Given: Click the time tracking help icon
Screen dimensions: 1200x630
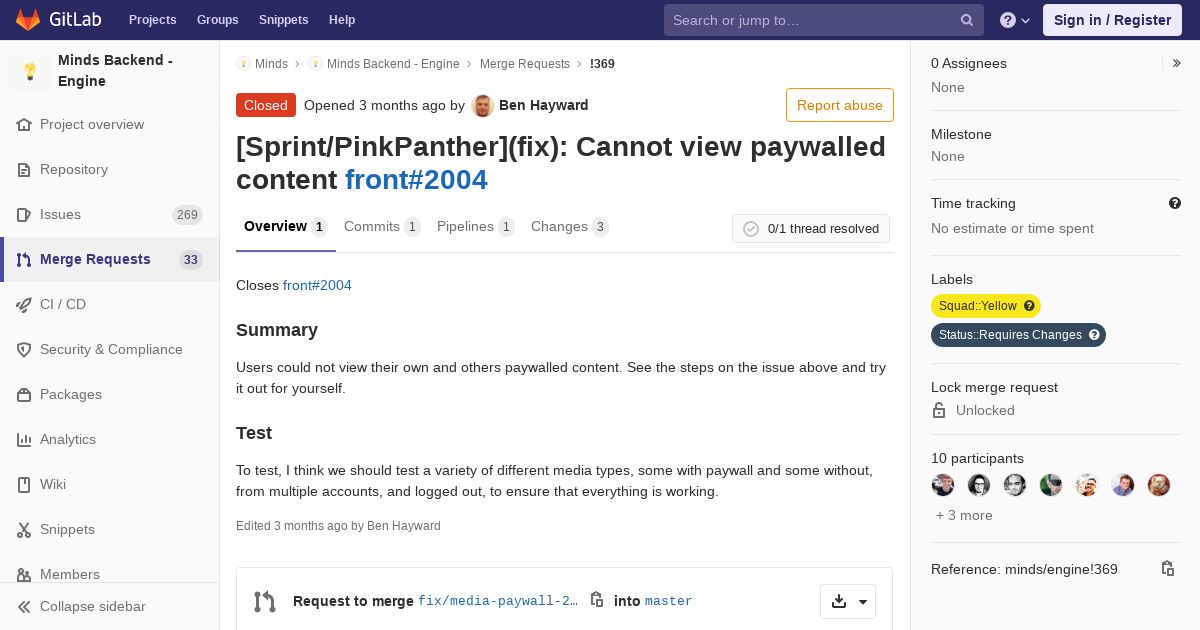Looking at the screenshot, I should coord(1175,203).
